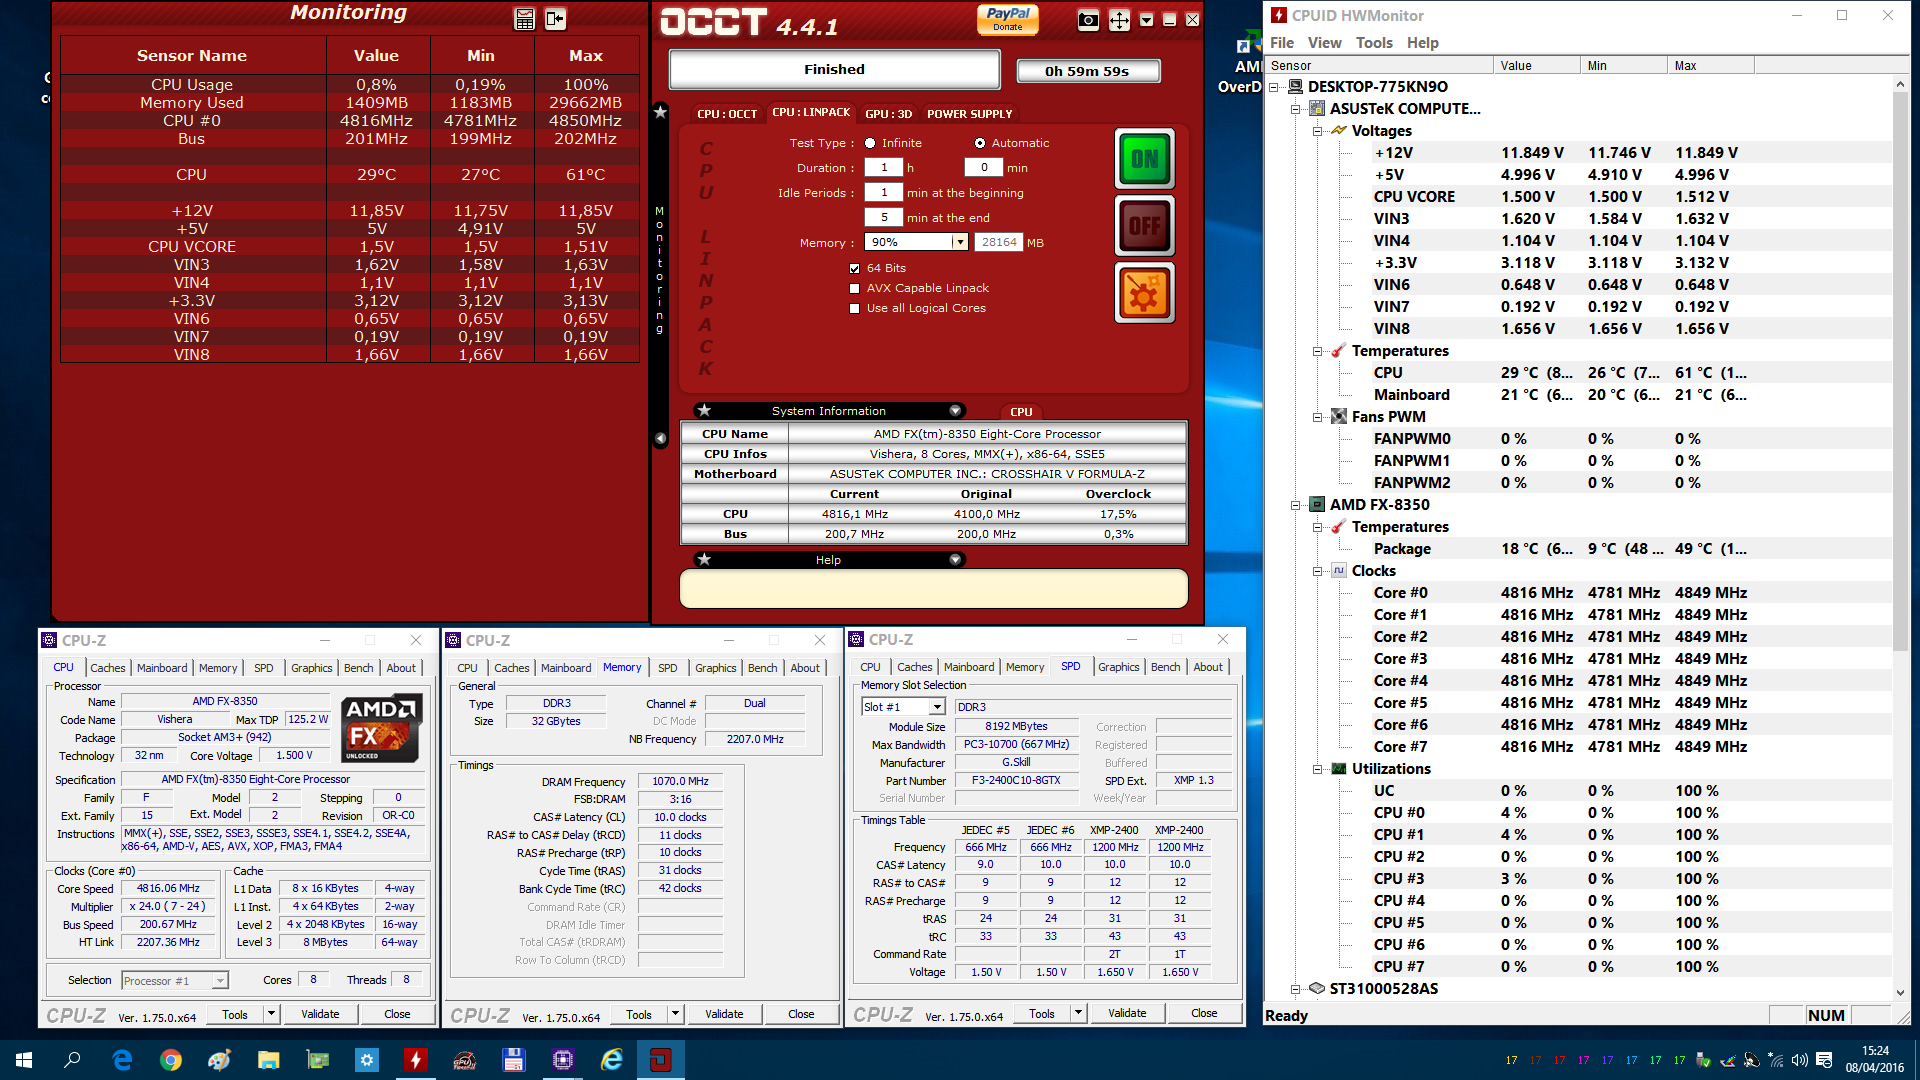Open the Paint palette taskbar icon
1920x1080 pixels.
click(220, 1060)
